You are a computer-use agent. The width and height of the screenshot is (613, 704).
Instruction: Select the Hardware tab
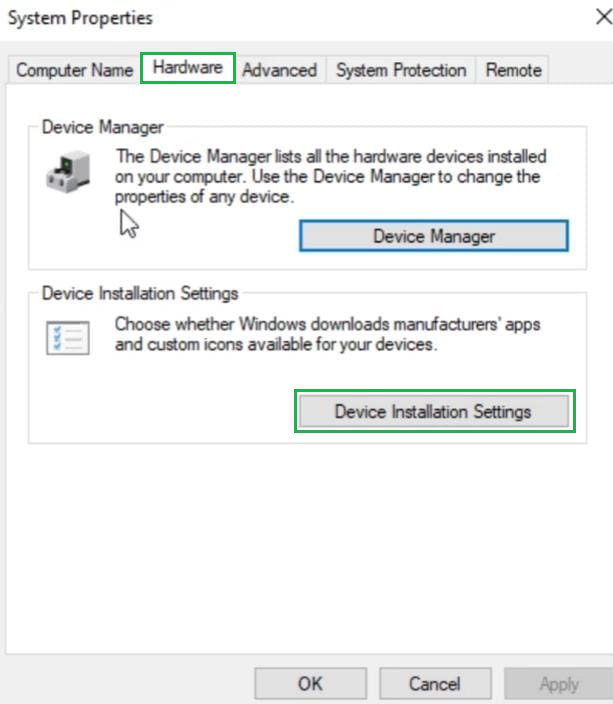pos(188,69)
